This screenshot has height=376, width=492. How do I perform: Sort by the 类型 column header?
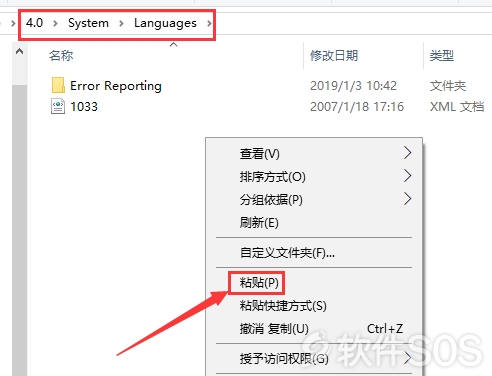coord(442,55)
